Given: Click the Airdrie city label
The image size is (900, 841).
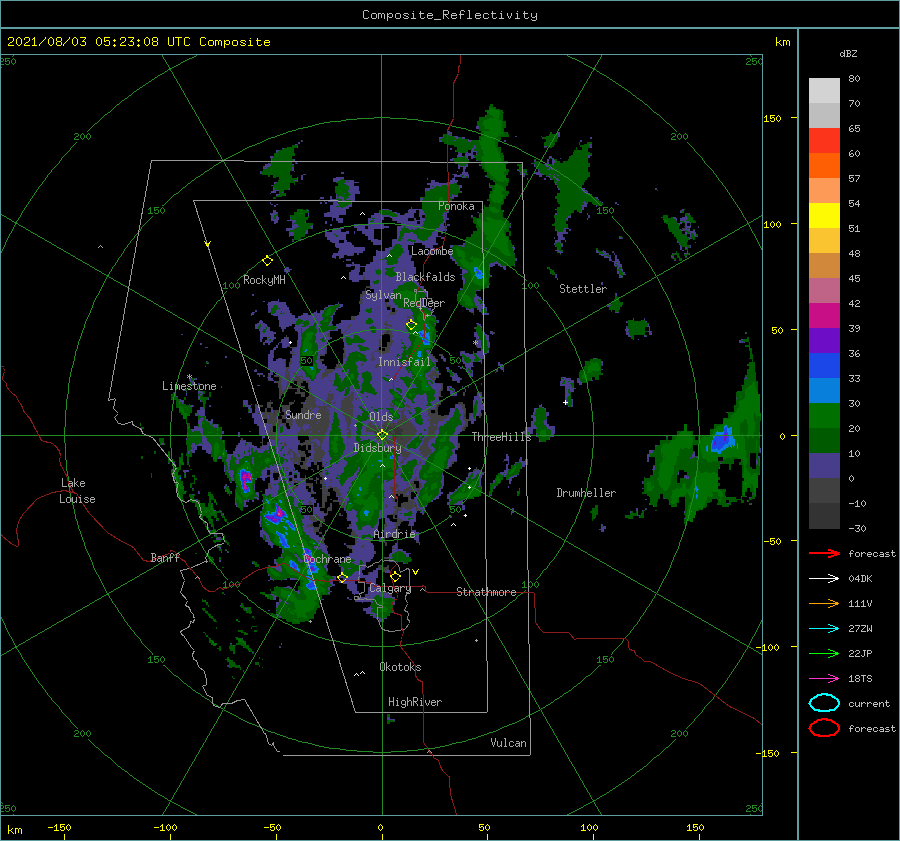Looking at the screenshot, I should (x=394, y=534).
